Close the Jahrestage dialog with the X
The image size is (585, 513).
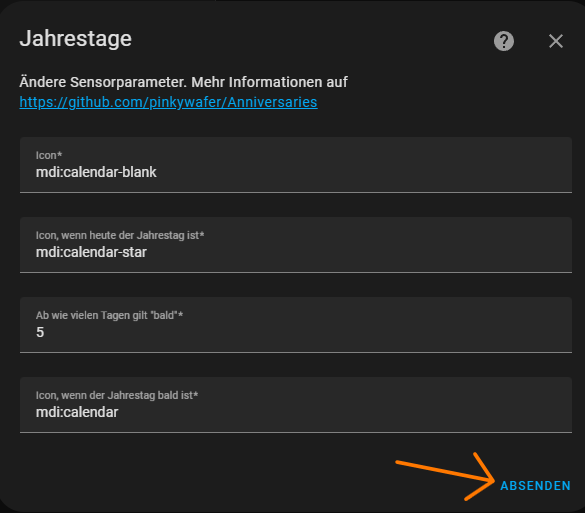[556, 41]
